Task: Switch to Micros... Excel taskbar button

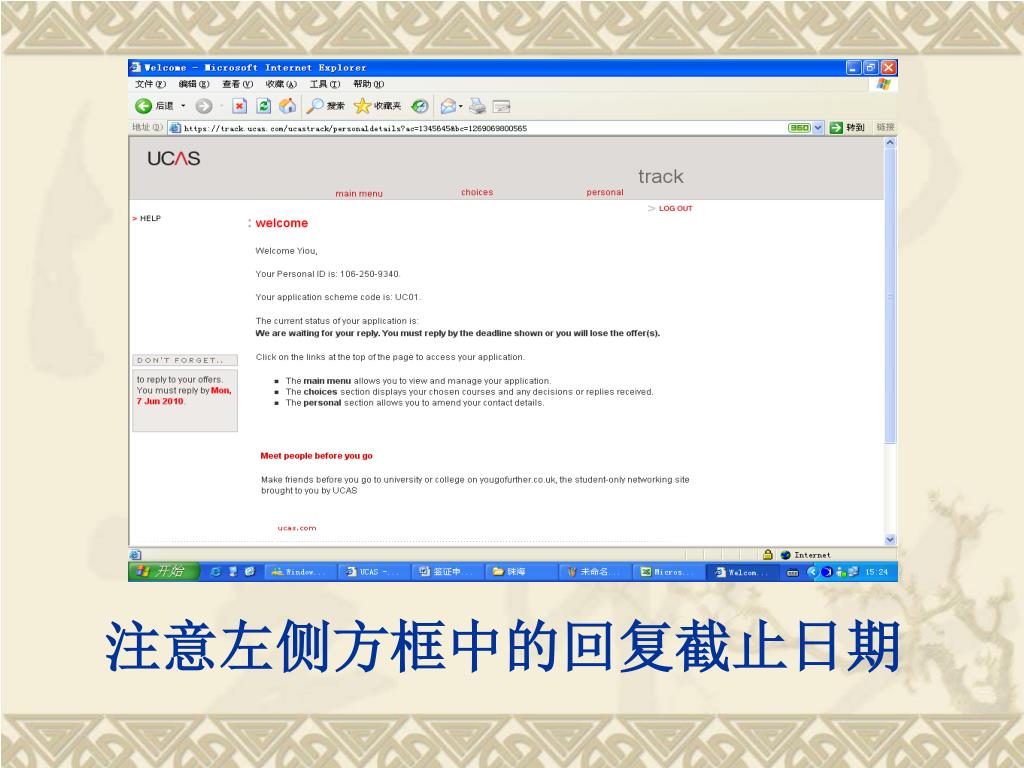Action: [669, 571]
